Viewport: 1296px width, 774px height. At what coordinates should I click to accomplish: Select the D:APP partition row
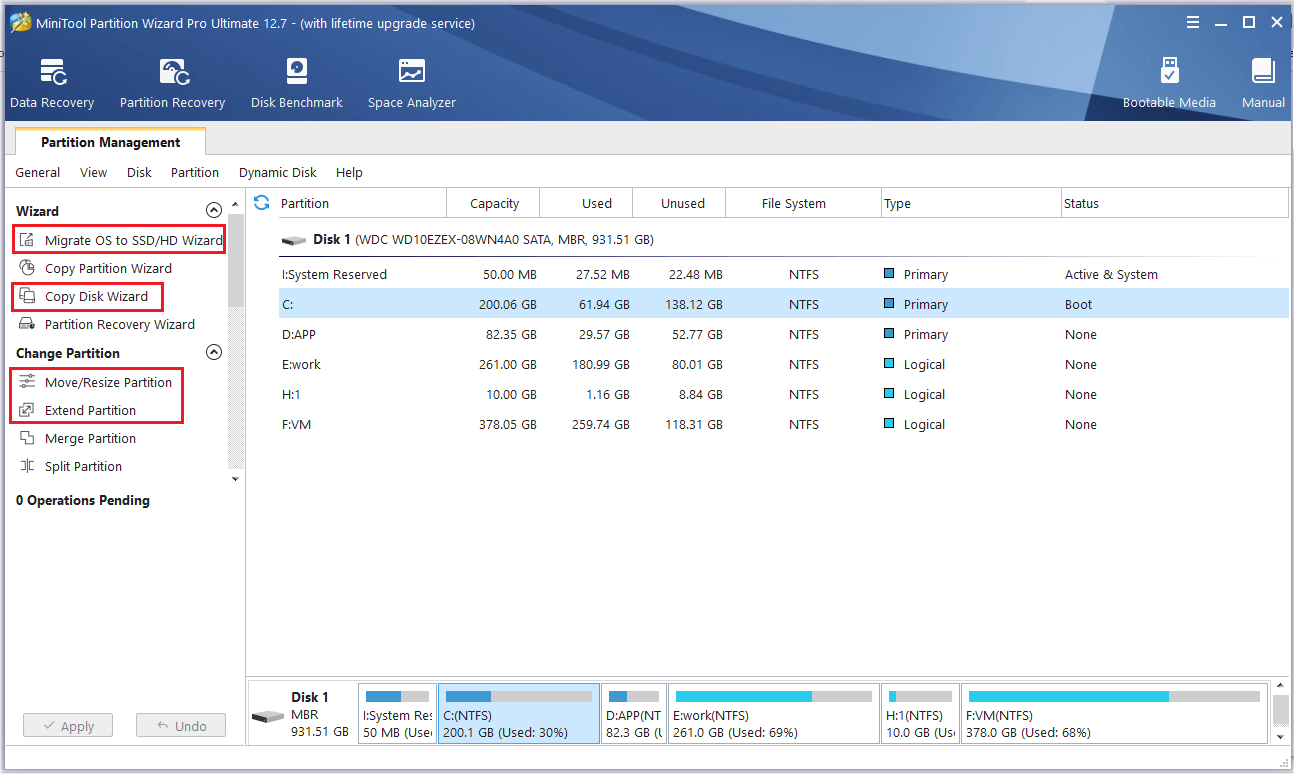[784, 334]
